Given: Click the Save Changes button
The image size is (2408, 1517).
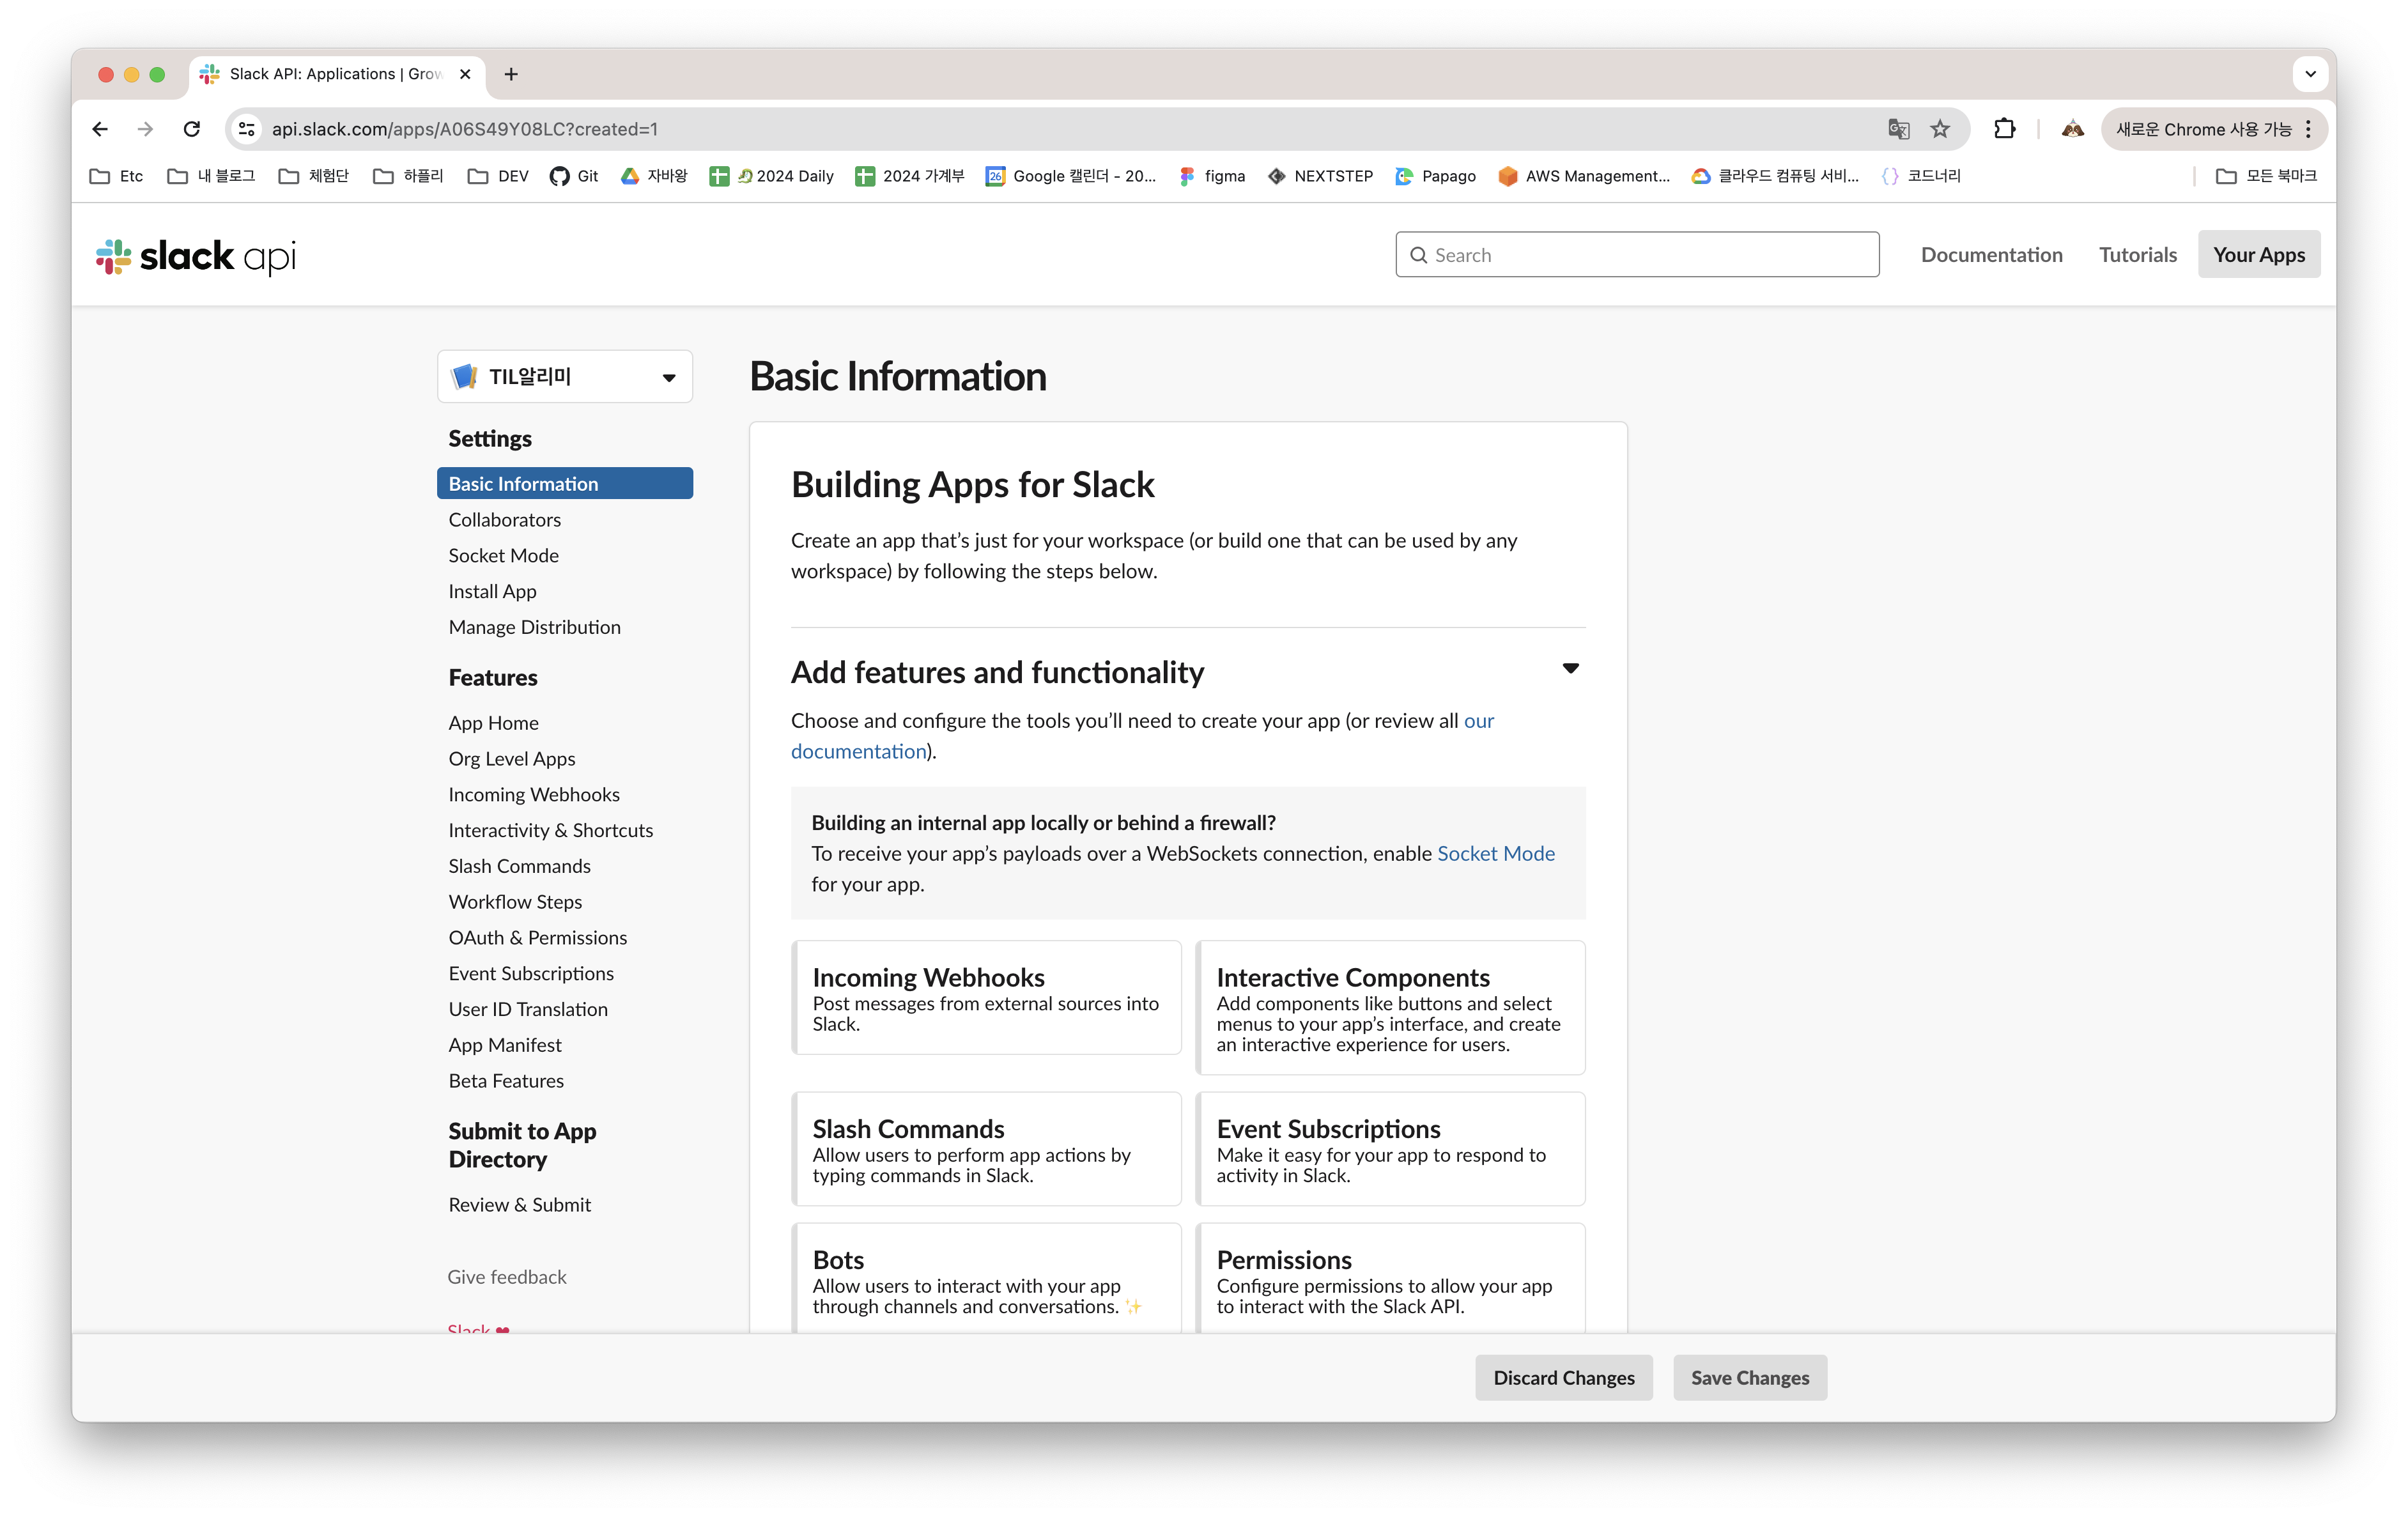Looking at the screenshot, I should 1749,1379.
